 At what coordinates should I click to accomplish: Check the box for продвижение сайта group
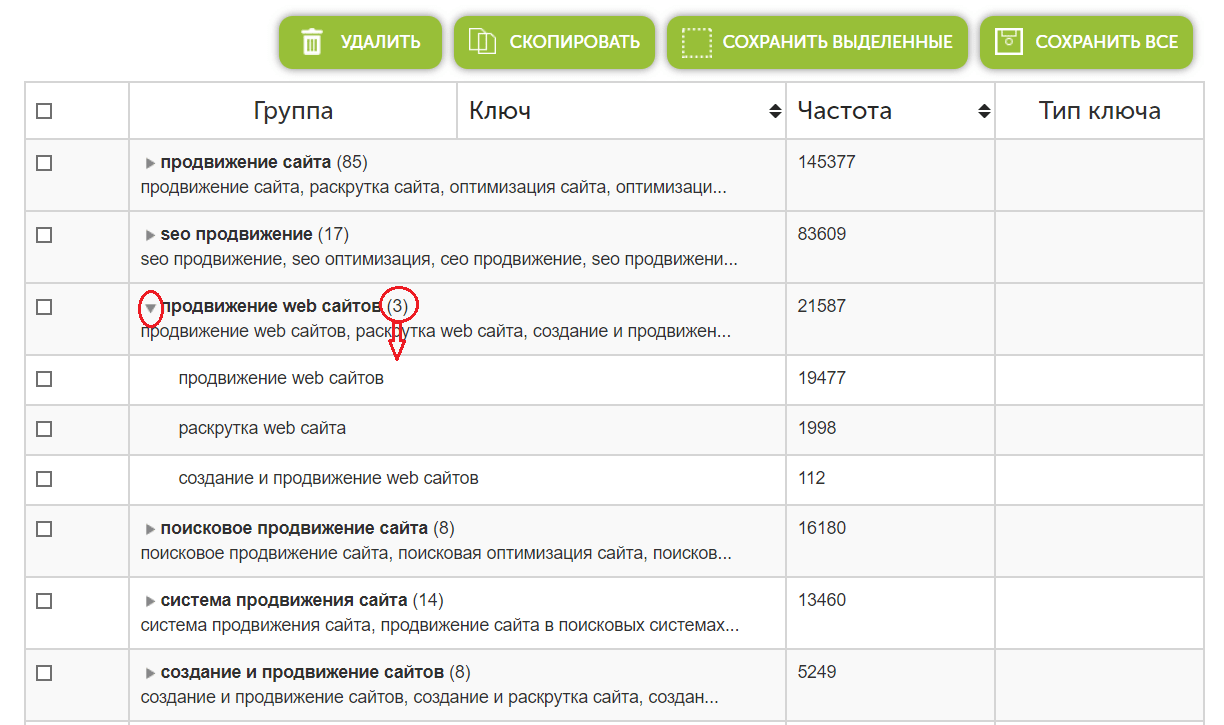pos(44,163)
